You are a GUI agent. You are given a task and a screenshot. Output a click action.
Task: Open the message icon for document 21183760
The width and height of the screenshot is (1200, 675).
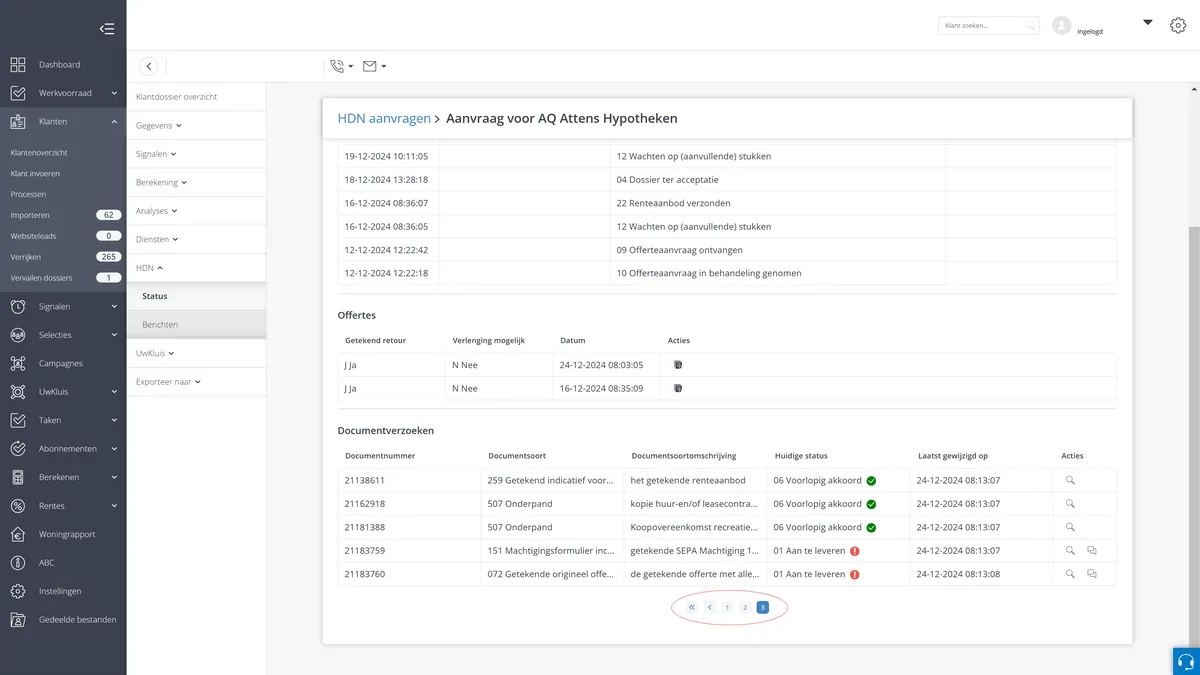1092,574
